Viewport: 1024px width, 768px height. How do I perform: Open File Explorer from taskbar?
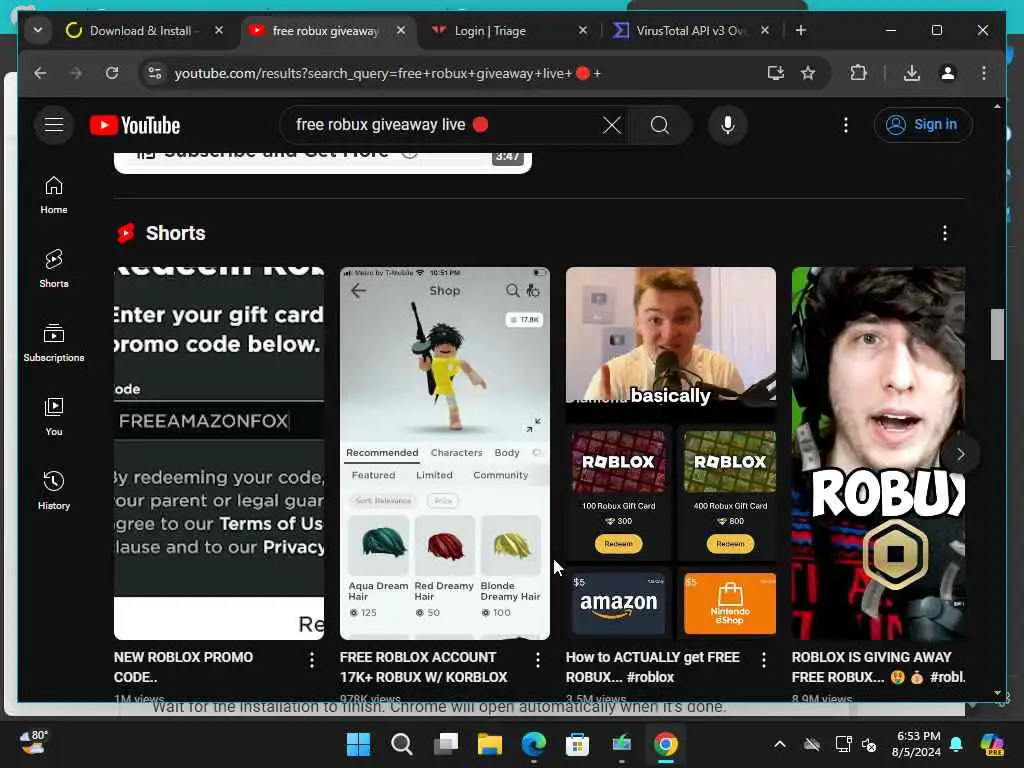tap(489, 744)
